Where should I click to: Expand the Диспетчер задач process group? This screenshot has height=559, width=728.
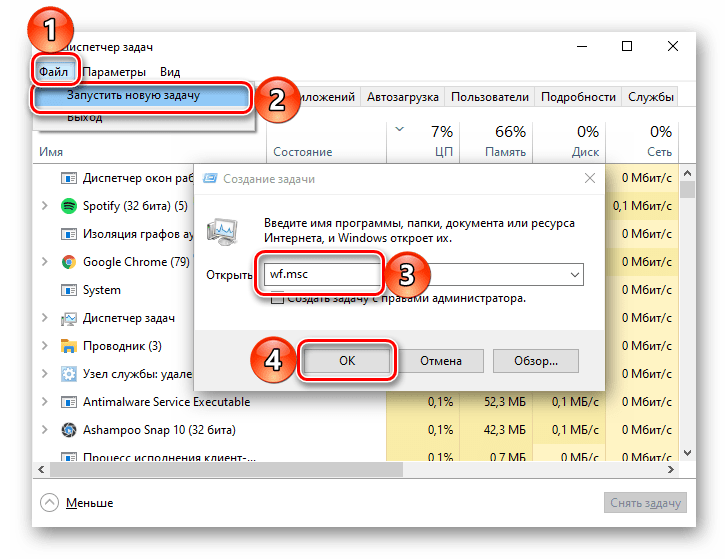pos(45,318)
